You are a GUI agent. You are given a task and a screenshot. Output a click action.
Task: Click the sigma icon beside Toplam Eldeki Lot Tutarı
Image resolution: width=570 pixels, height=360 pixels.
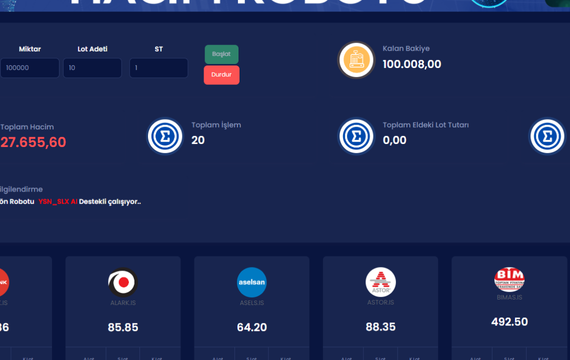[356, 136]
